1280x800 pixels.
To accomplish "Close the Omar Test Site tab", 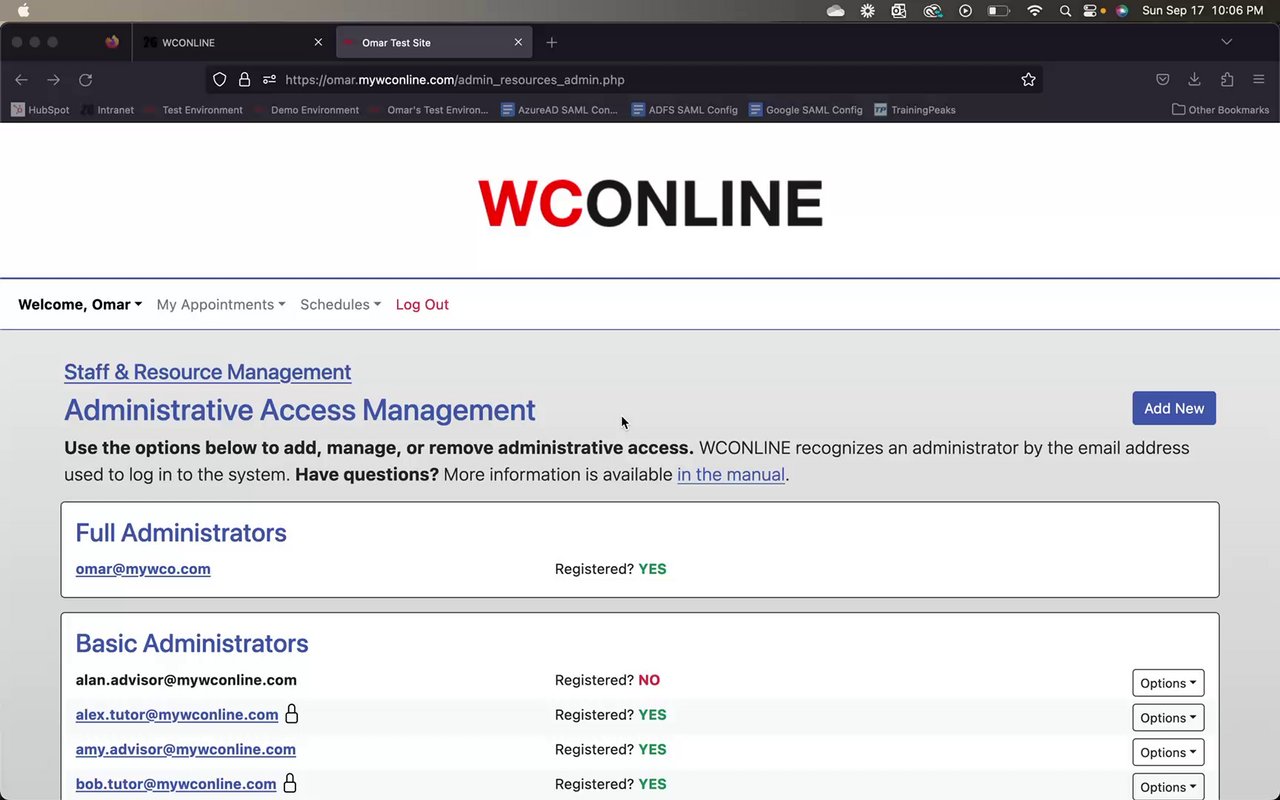I will pyautogui.click(x=518, y=42).
